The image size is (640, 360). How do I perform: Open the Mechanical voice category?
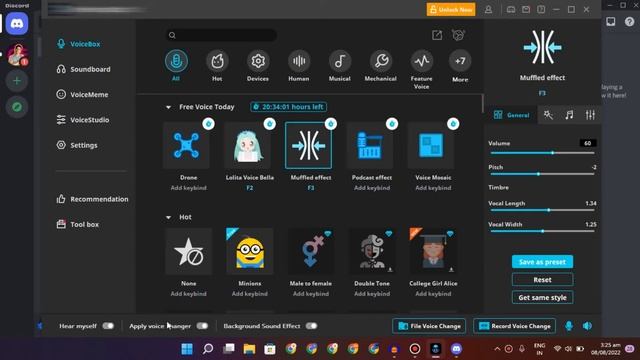tap(381, 61)
